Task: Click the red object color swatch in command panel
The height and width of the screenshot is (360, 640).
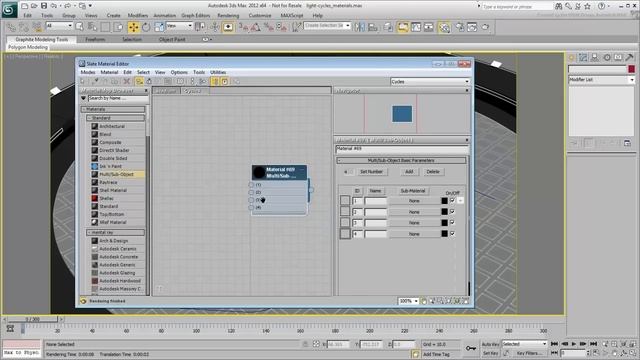Action: (631, 69)
